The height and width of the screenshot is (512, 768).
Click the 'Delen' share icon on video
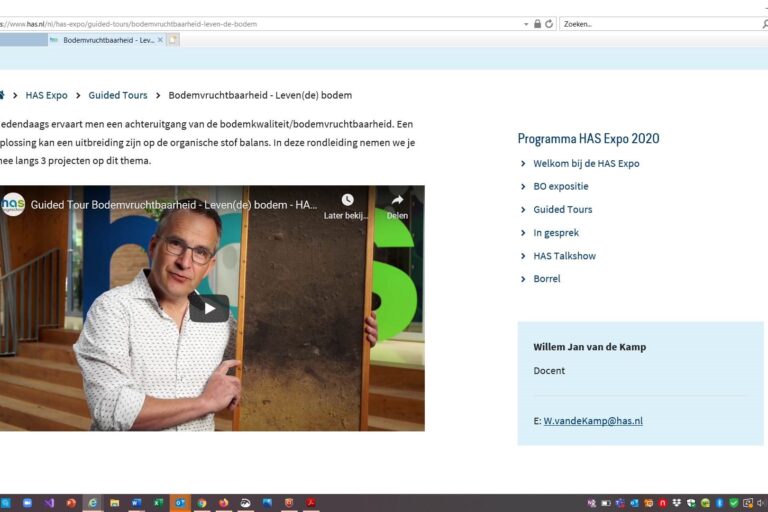click(397, 200)
